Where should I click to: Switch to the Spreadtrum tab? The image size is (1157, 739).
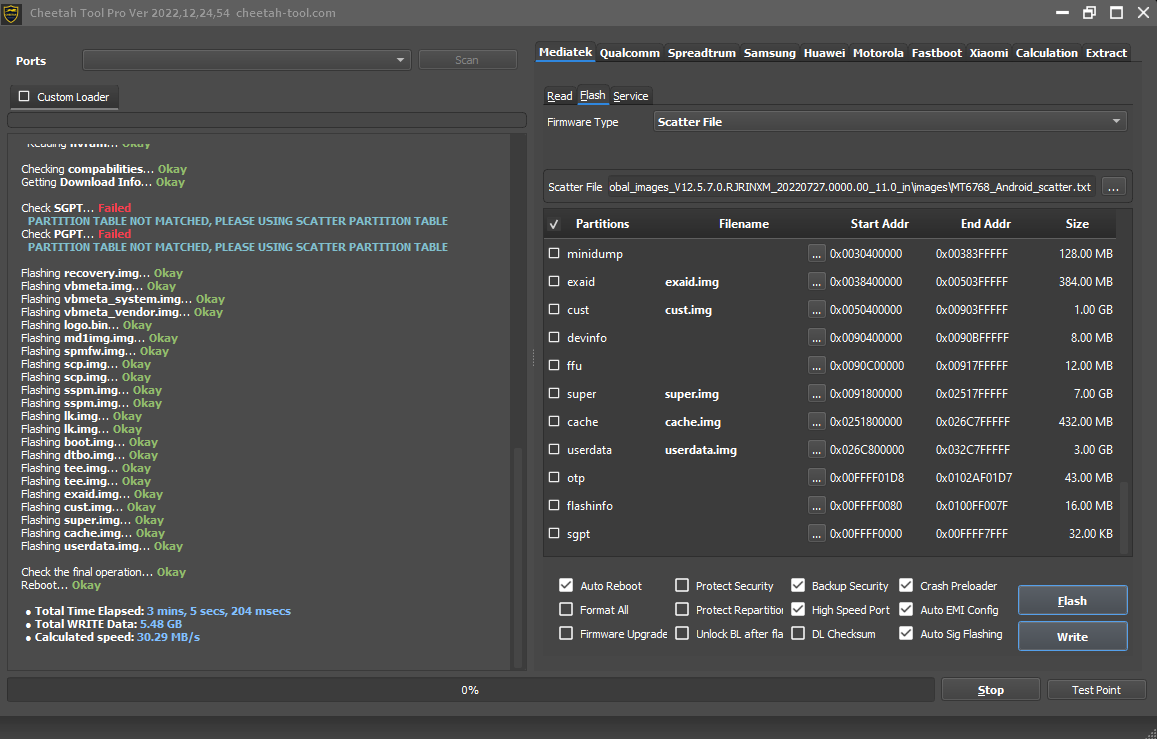click(x=702, y=53)
